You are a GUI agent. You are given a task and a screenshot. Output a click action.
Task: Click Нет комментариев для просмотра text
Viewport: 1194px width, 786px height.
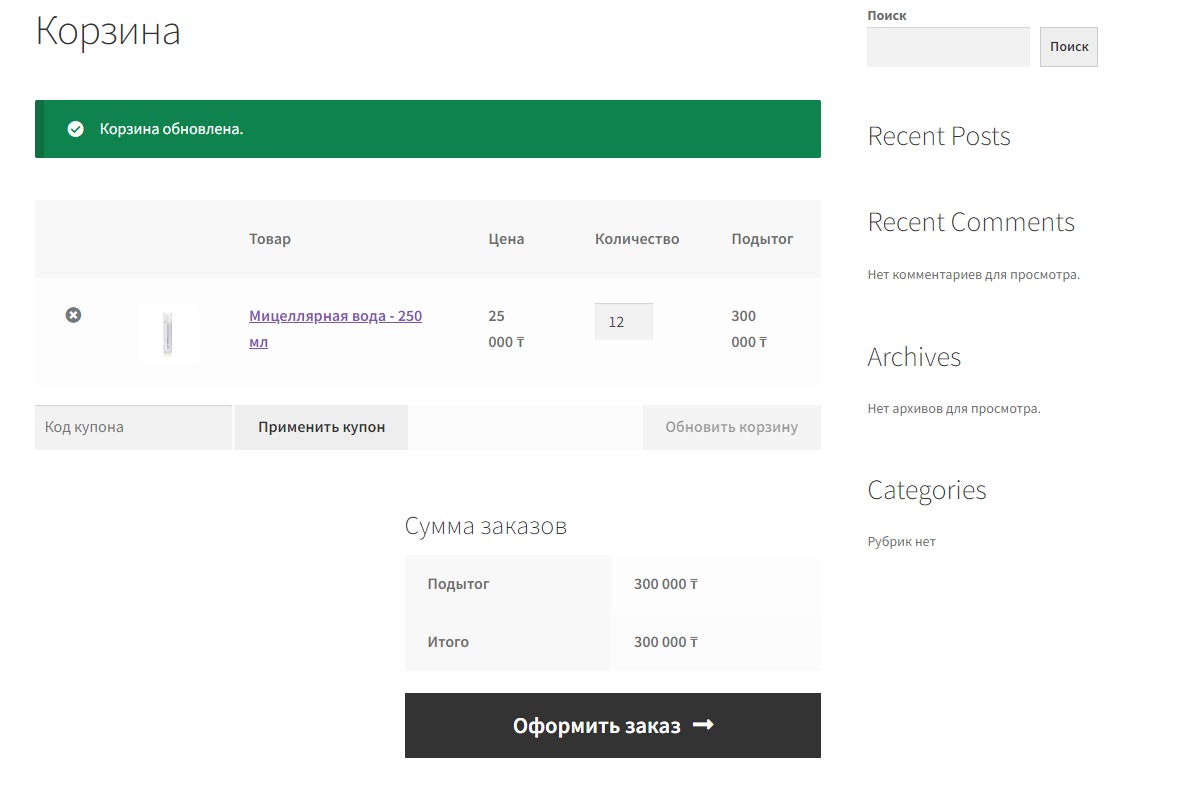973,275
